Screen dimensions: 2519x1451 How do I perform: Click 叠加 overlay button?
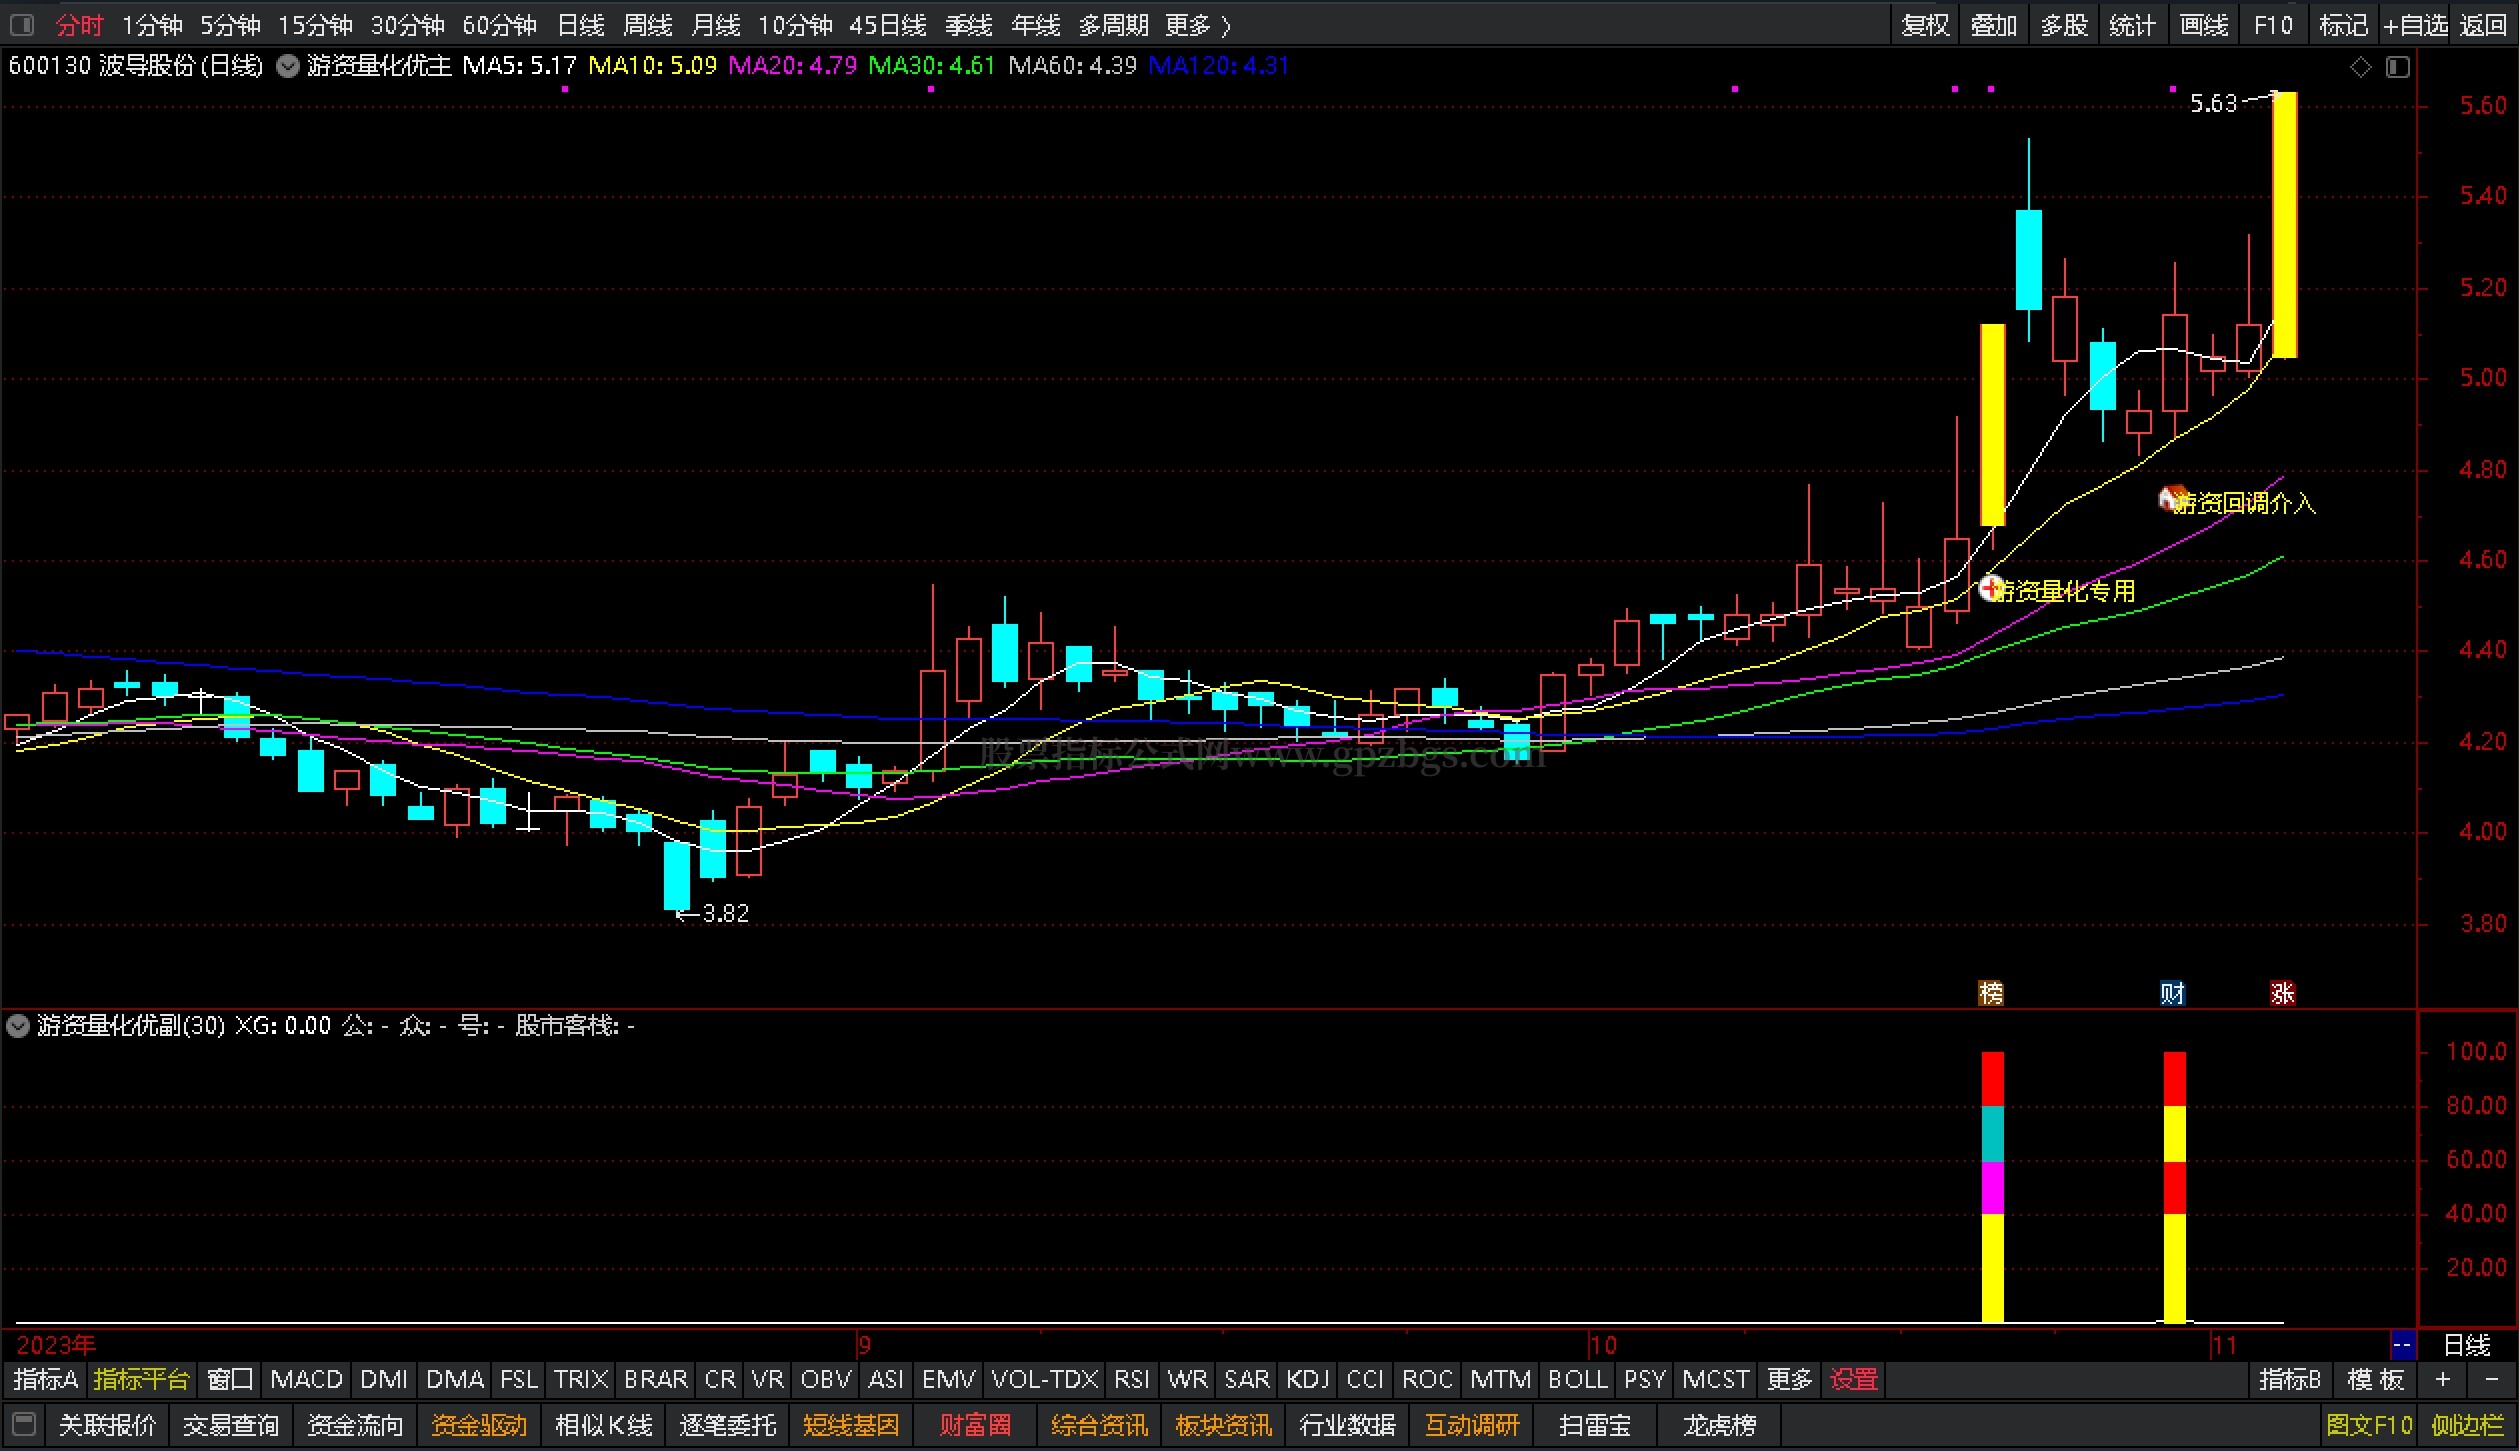click(x=1994, y=25)
